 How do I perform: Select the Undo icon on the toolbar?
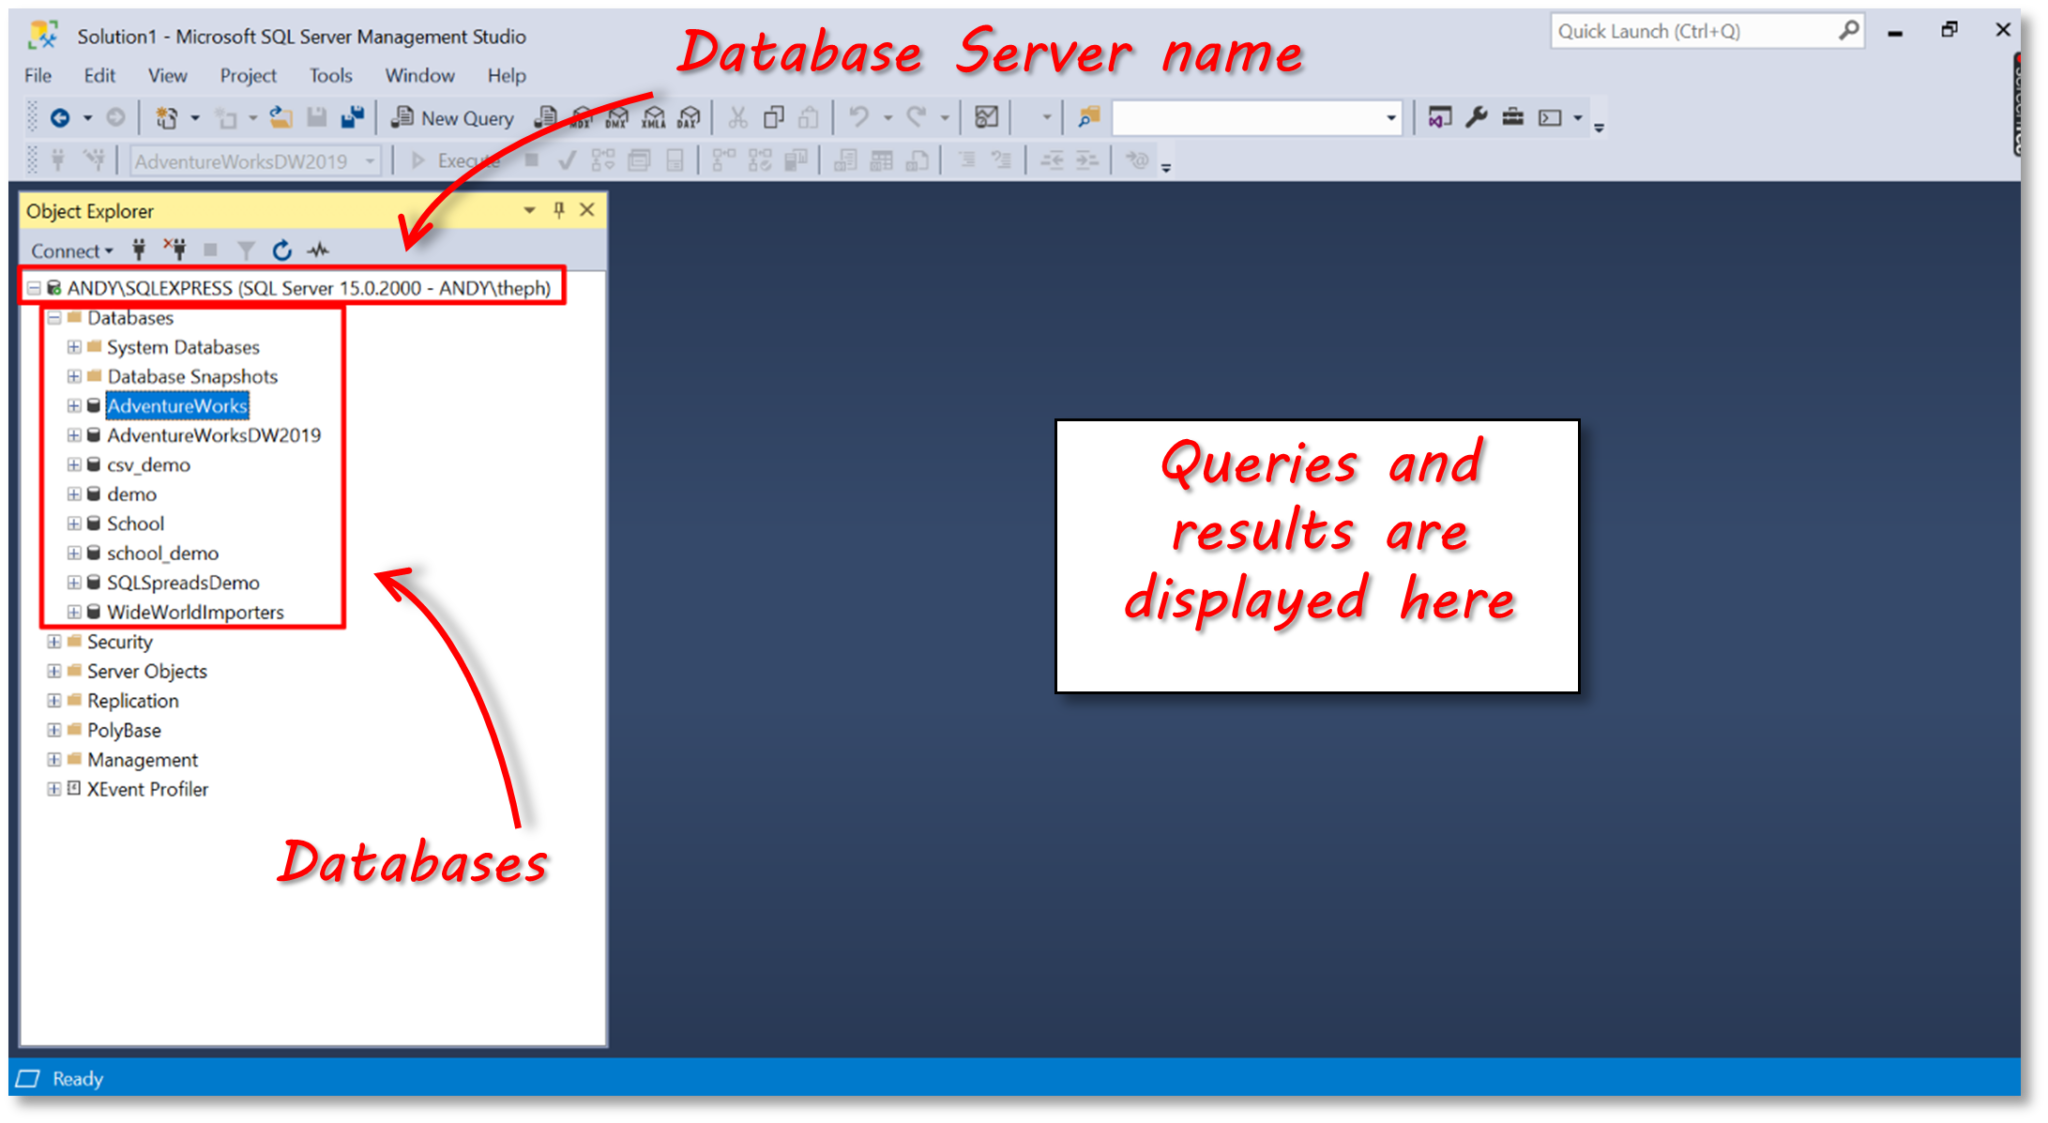coord(857,117)
